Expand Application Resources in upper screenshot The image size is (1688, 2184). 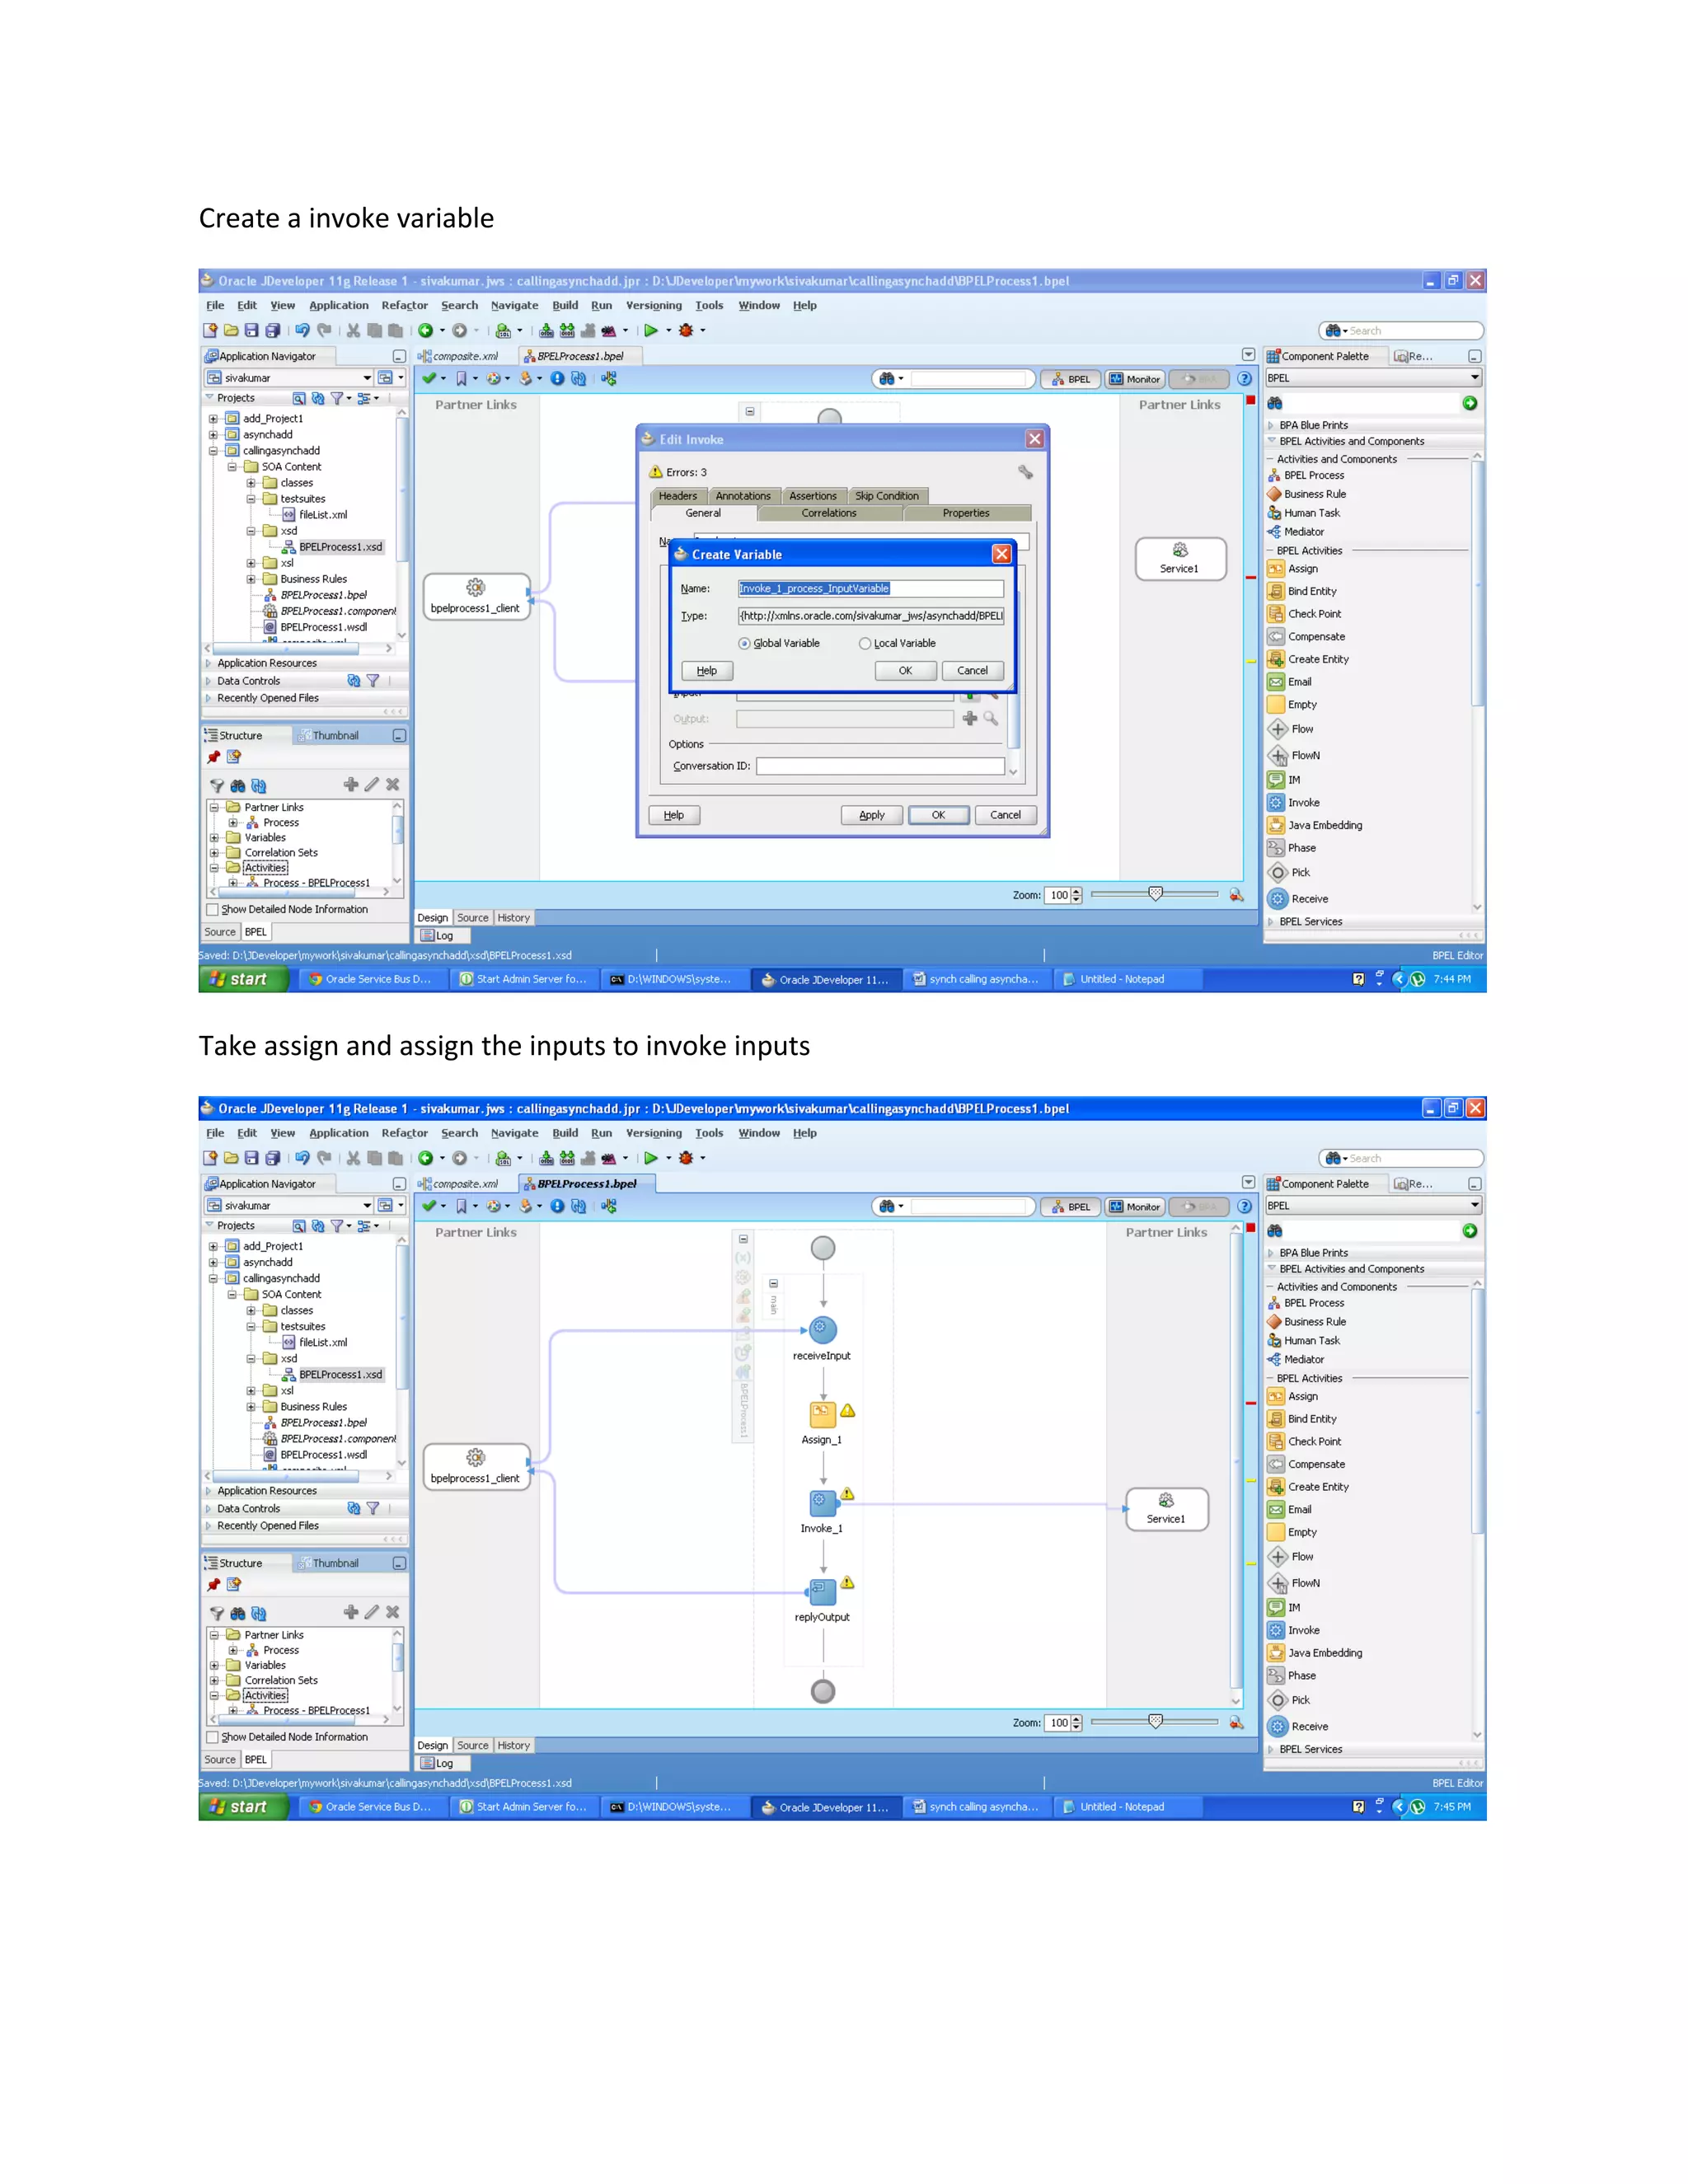209,663
